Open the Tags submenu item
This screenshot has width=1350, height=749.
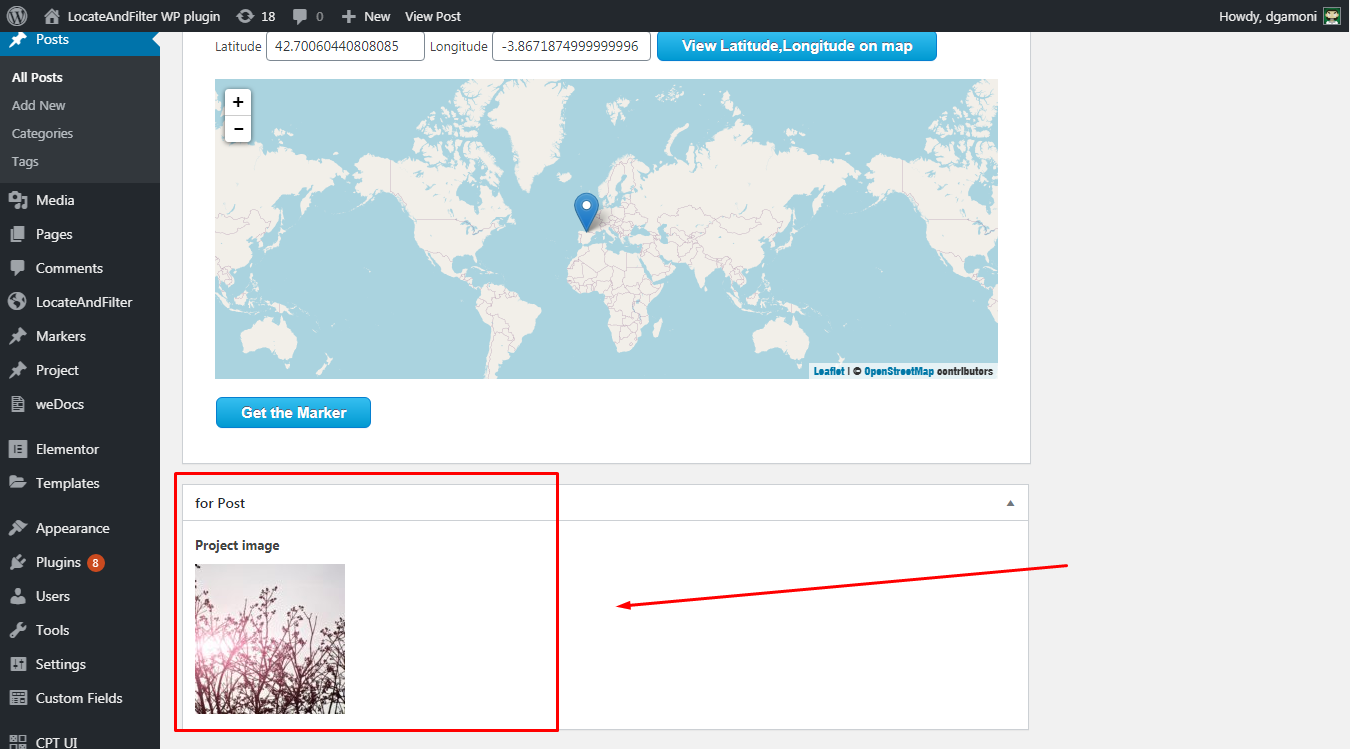coord(23,161)
